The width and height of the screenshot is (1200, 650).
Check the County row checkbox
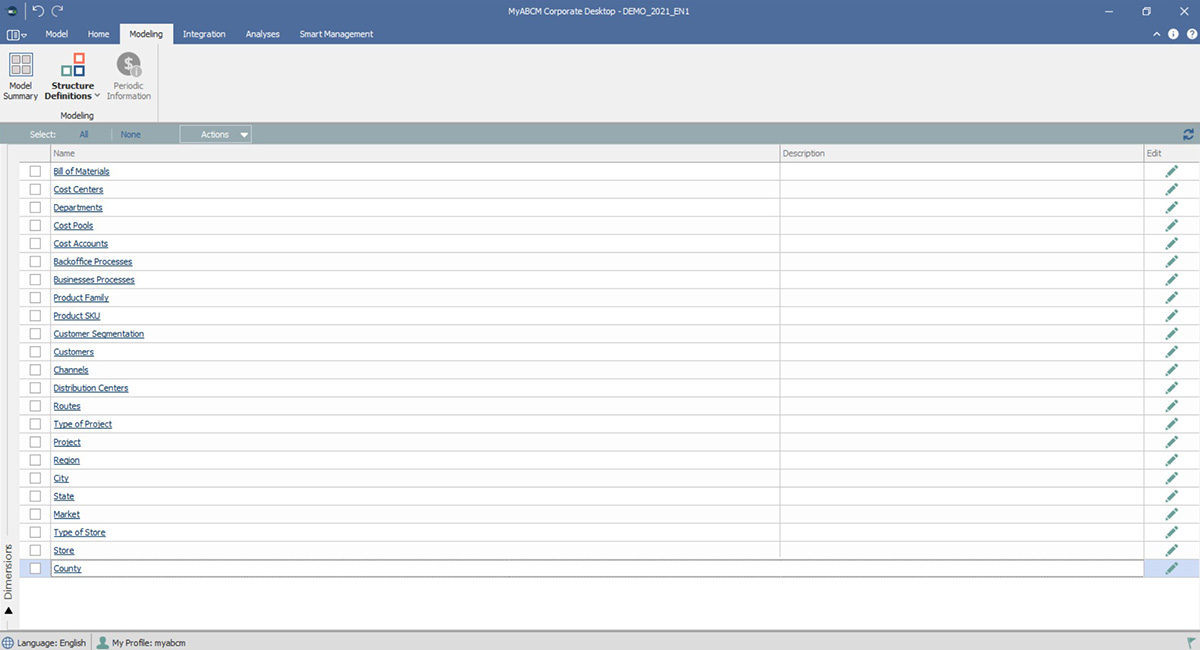coord(35,568)
